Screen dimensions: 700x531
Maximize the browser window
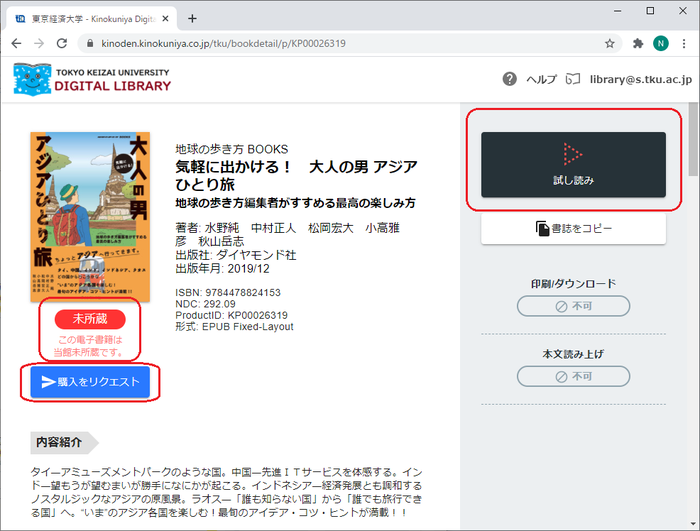(x=650, y=11)
